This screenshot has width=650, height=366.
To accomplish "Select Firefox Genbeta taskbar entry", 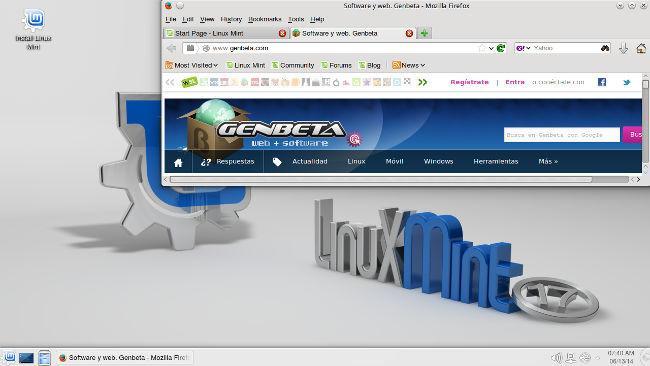I will 124,357.
